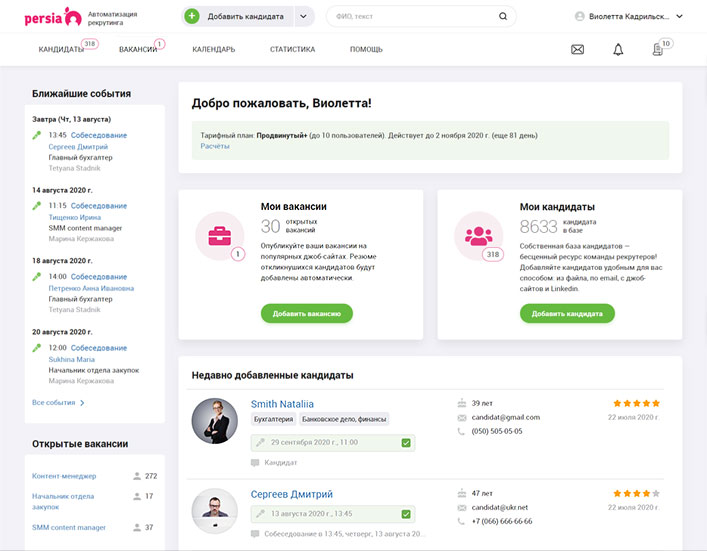This screenshot has width=707, height=551.
Task: Click Smith Nataliia's five-star rating
Action: click(636, 403)
